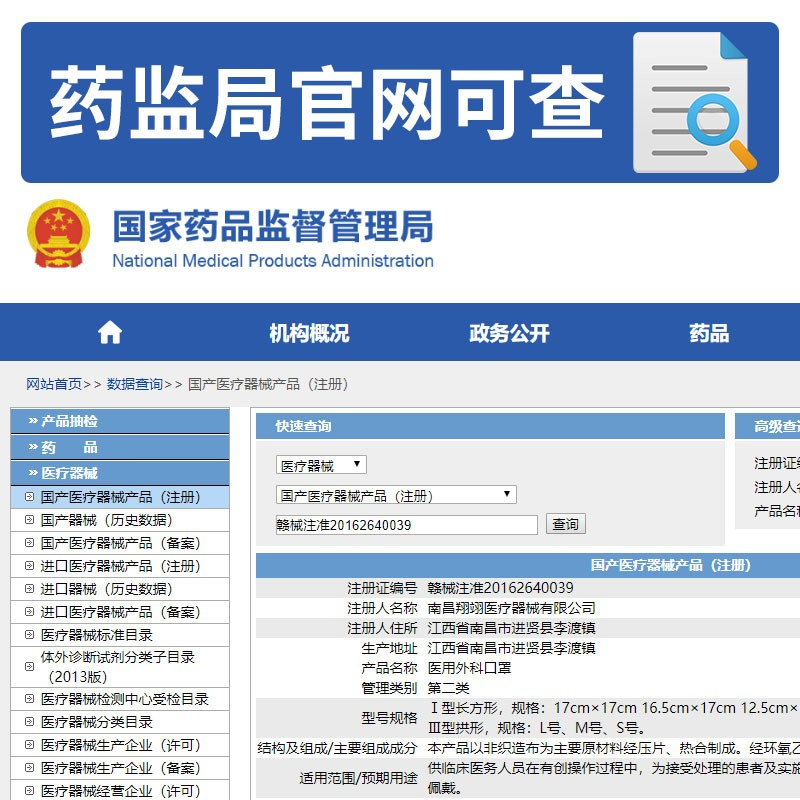Follow the 数据查询 breadcrumb link
800x800 pixels.
pyautogui.click(x=135, y=384)
